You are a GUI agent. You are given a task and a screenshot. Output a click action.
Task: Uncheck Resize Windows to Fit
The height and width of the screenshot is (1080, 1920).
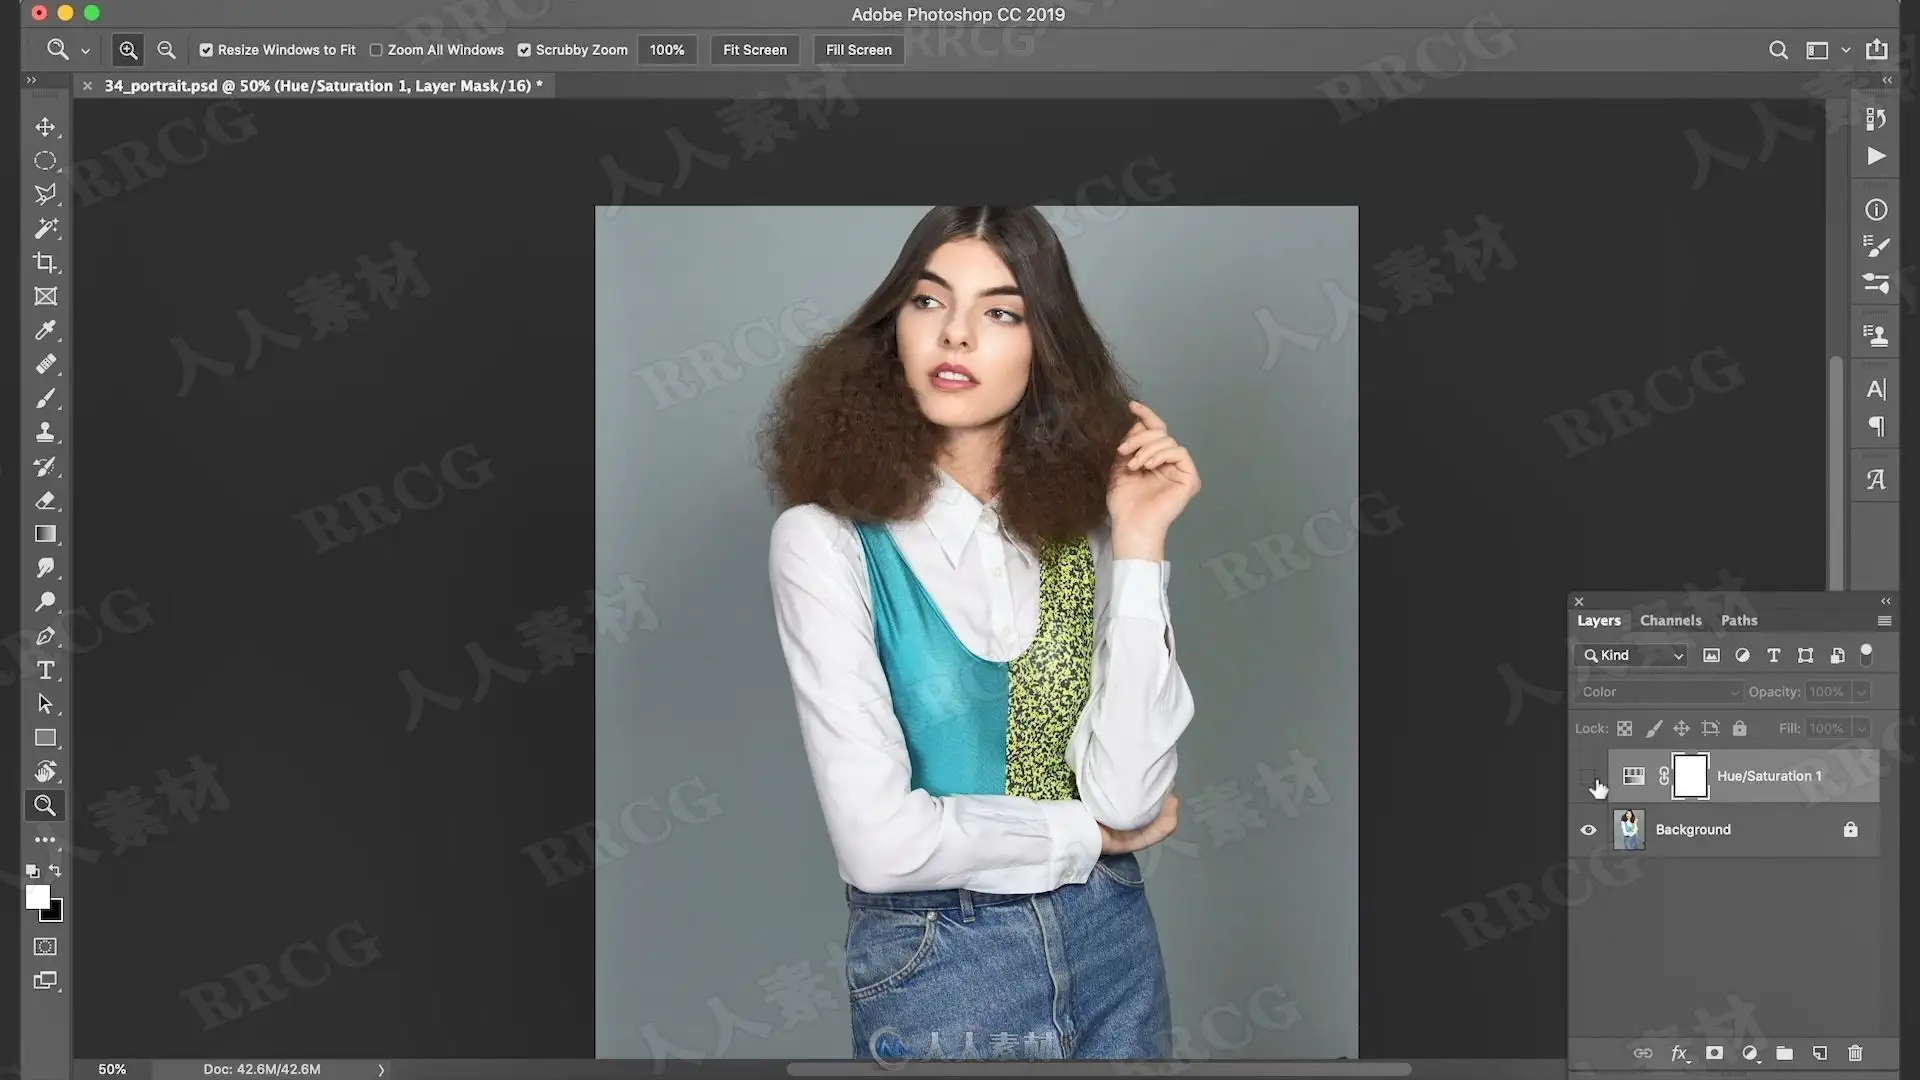pyautogui.click(x=206, y=50)
